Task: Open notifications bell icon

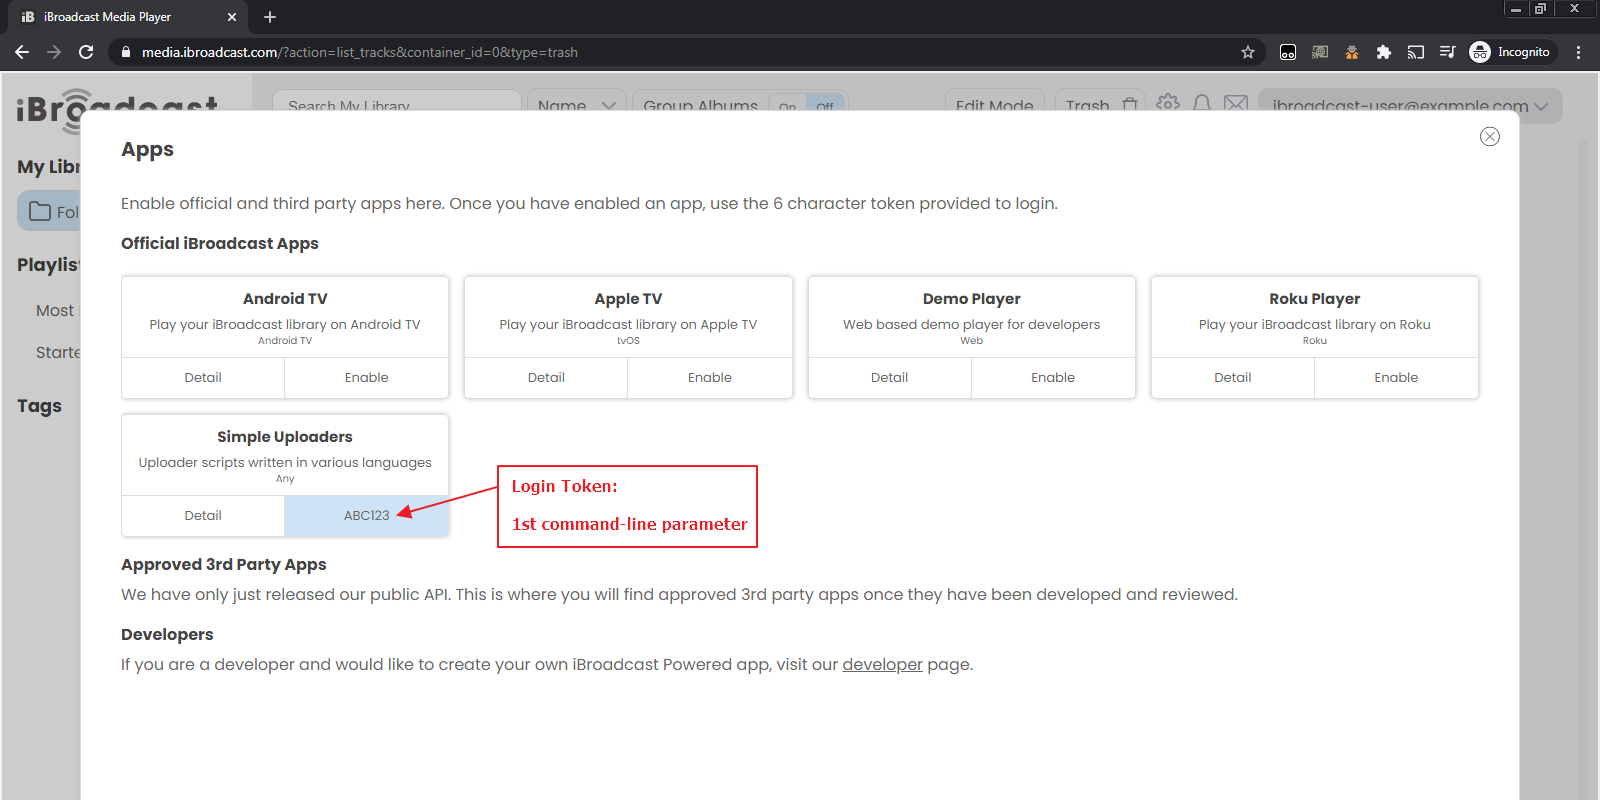Action: tap(1202, 103)
